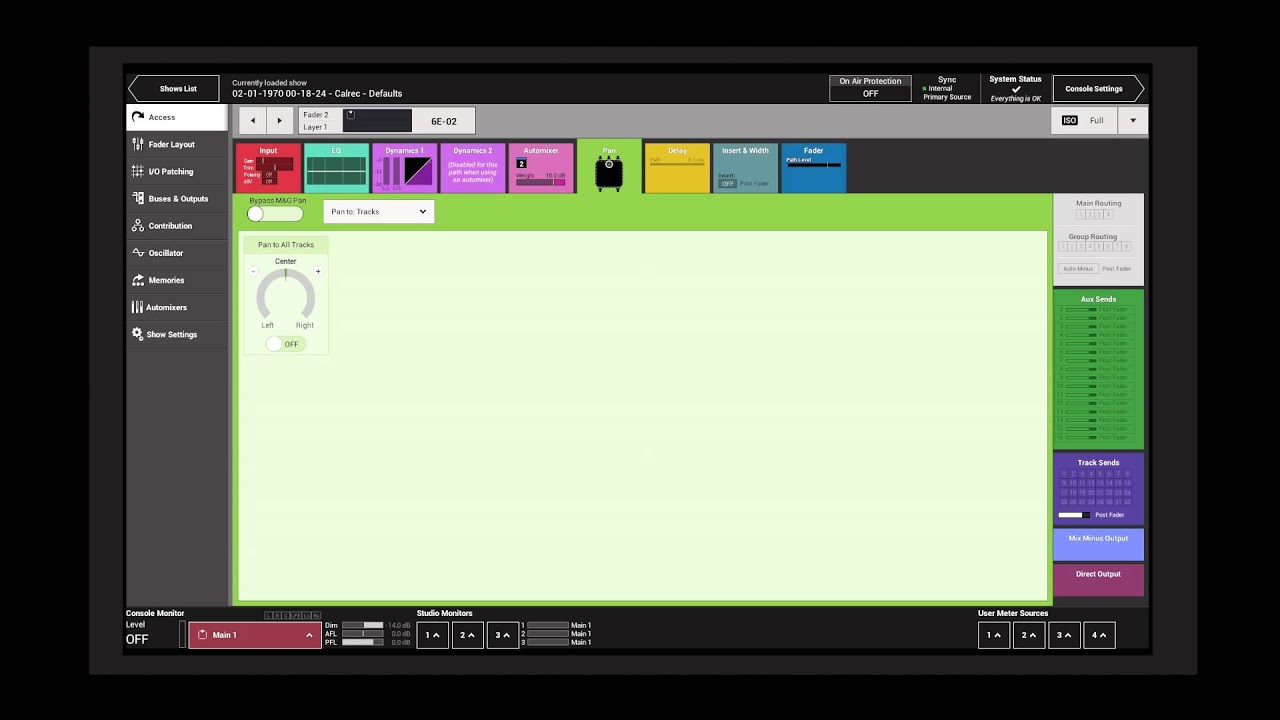The image size is (1280, 720).
Task: Go to next fader path arrow
Action: (x=279, y=121)
